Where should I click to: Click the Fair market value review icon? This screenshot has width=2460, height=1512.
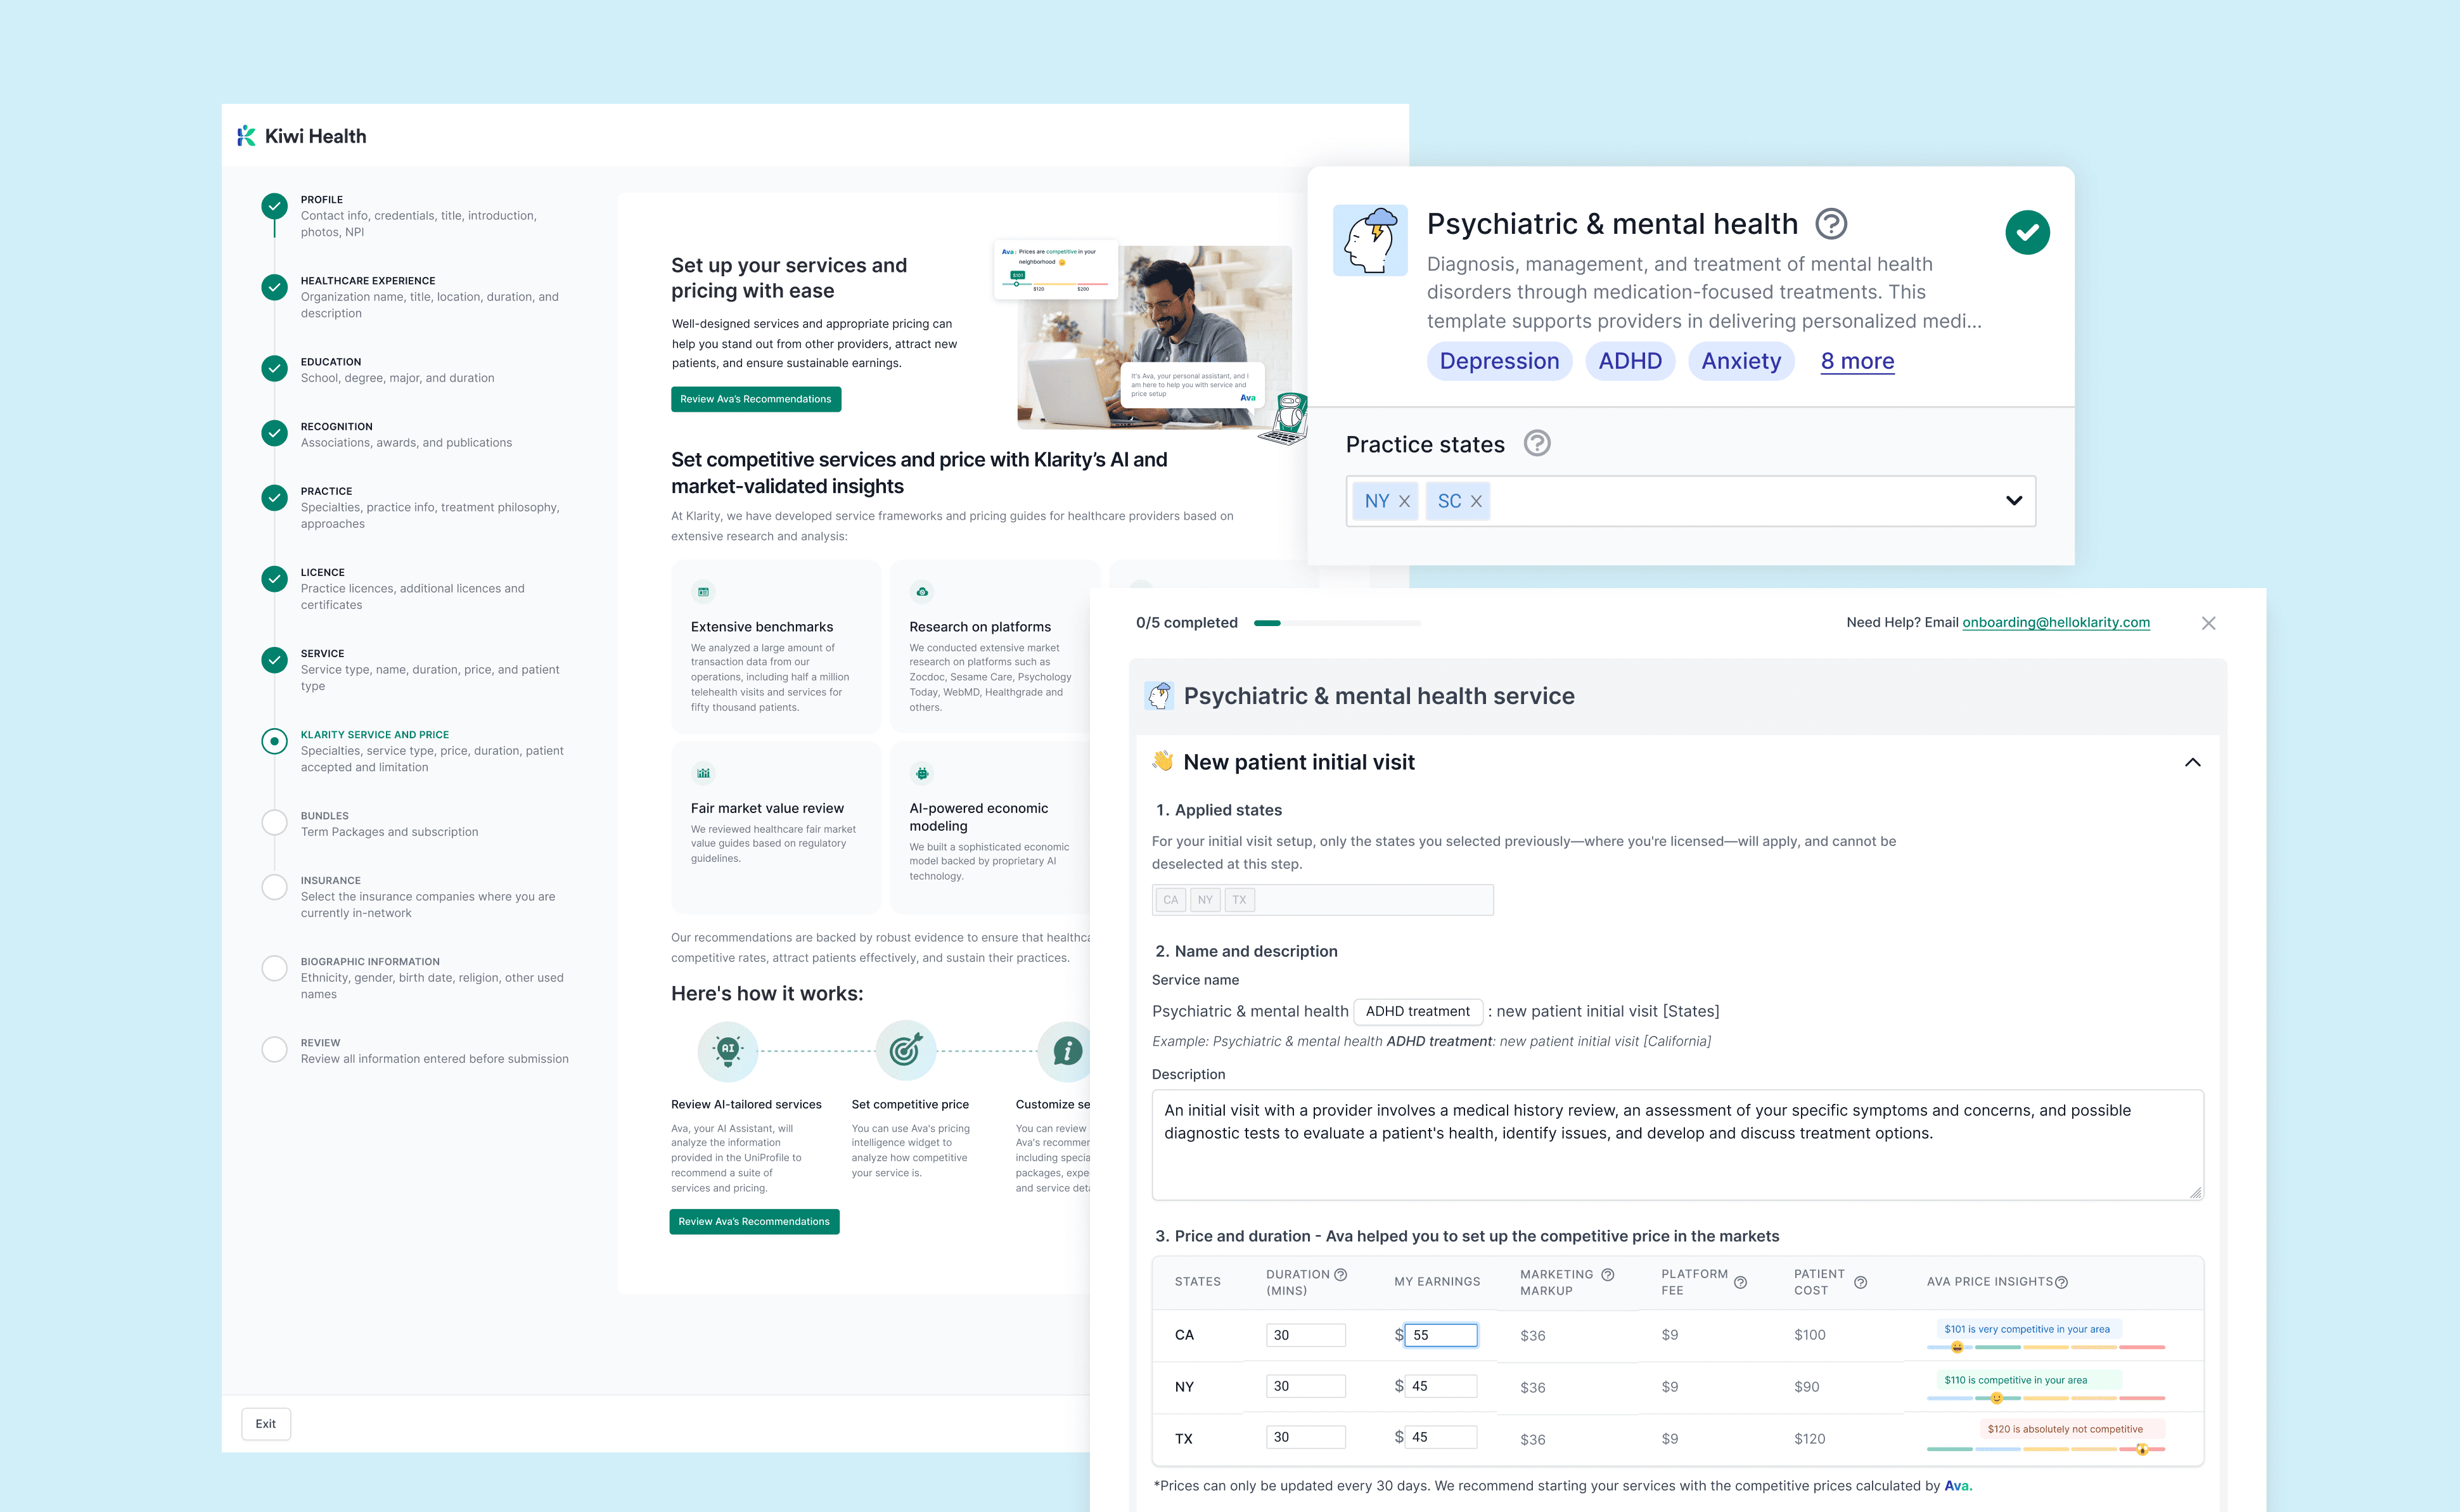(703, 773)
